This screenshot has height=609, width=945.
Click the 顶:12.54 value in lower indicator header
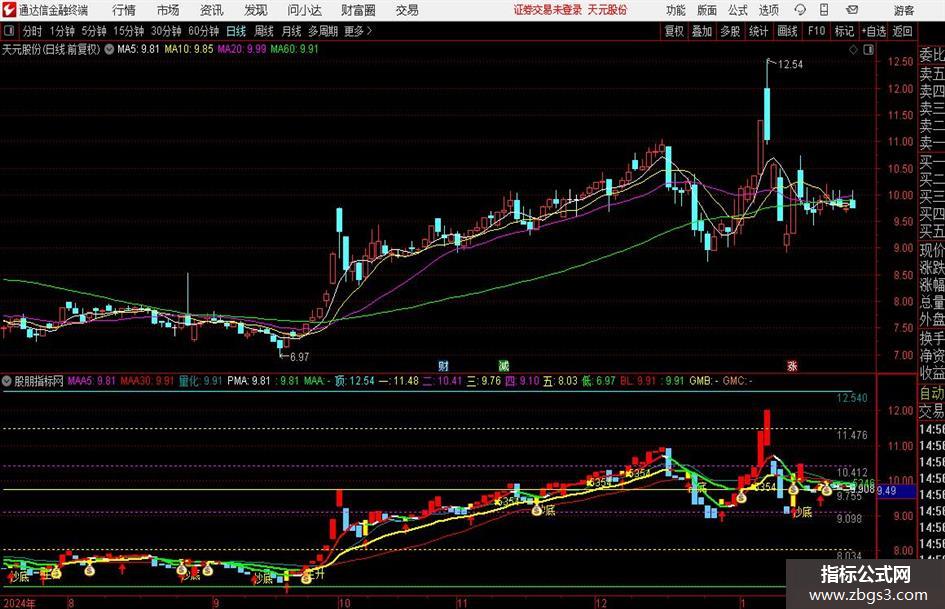pyautogui.click(x=354, y=381)
